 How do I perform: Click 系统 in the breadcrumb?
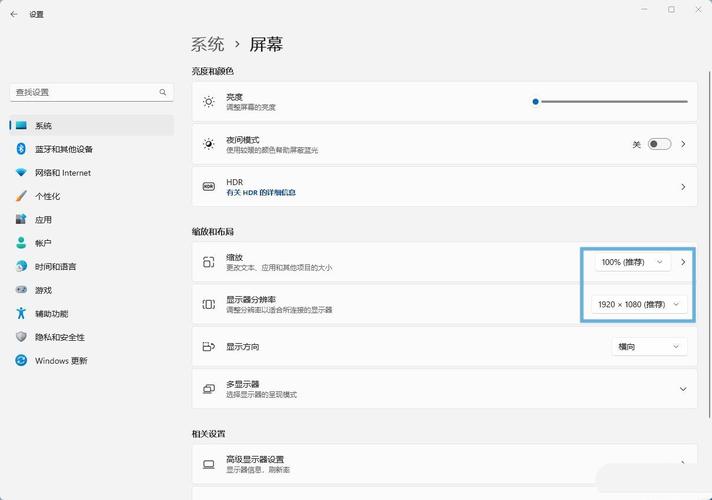(208, 44)
